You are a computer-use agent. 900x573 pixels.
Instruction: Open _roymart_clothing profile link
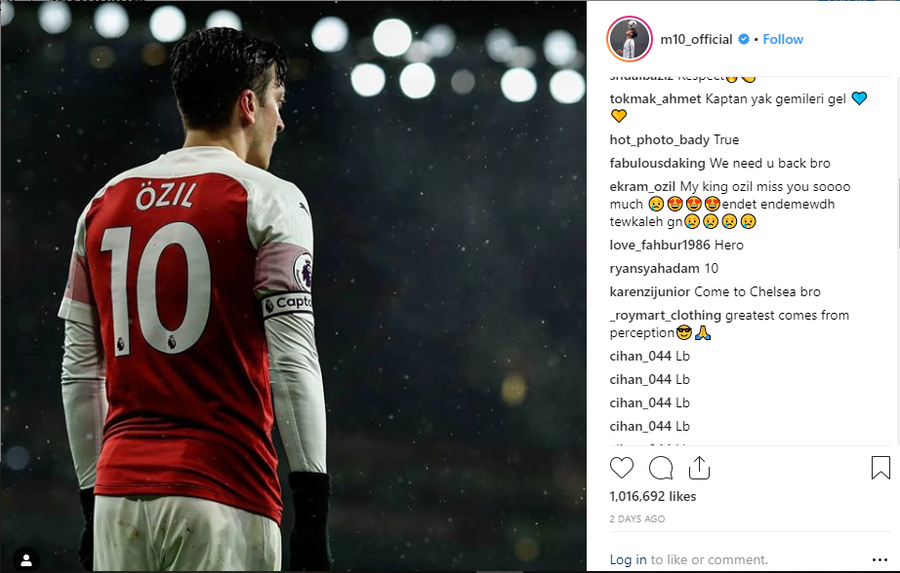click(665, 315)
